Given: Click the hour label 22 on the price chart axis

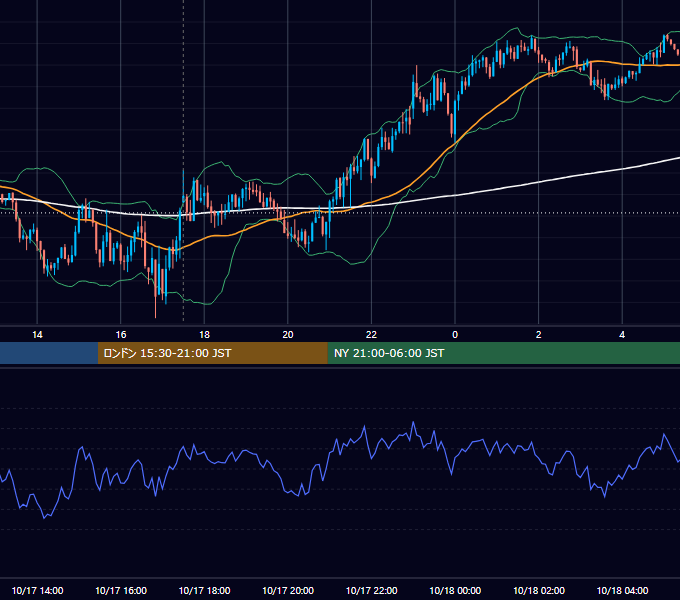Looking at the screenshot, I should (371, 335).
